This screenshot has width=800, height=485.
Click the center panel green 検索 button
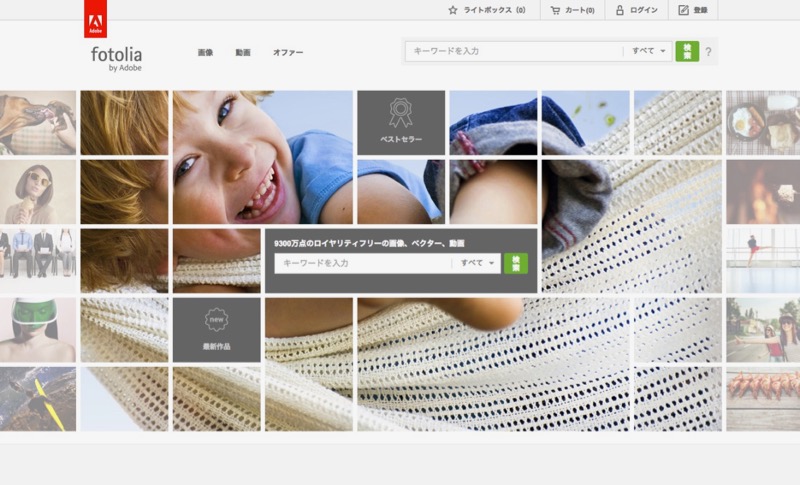516,263
